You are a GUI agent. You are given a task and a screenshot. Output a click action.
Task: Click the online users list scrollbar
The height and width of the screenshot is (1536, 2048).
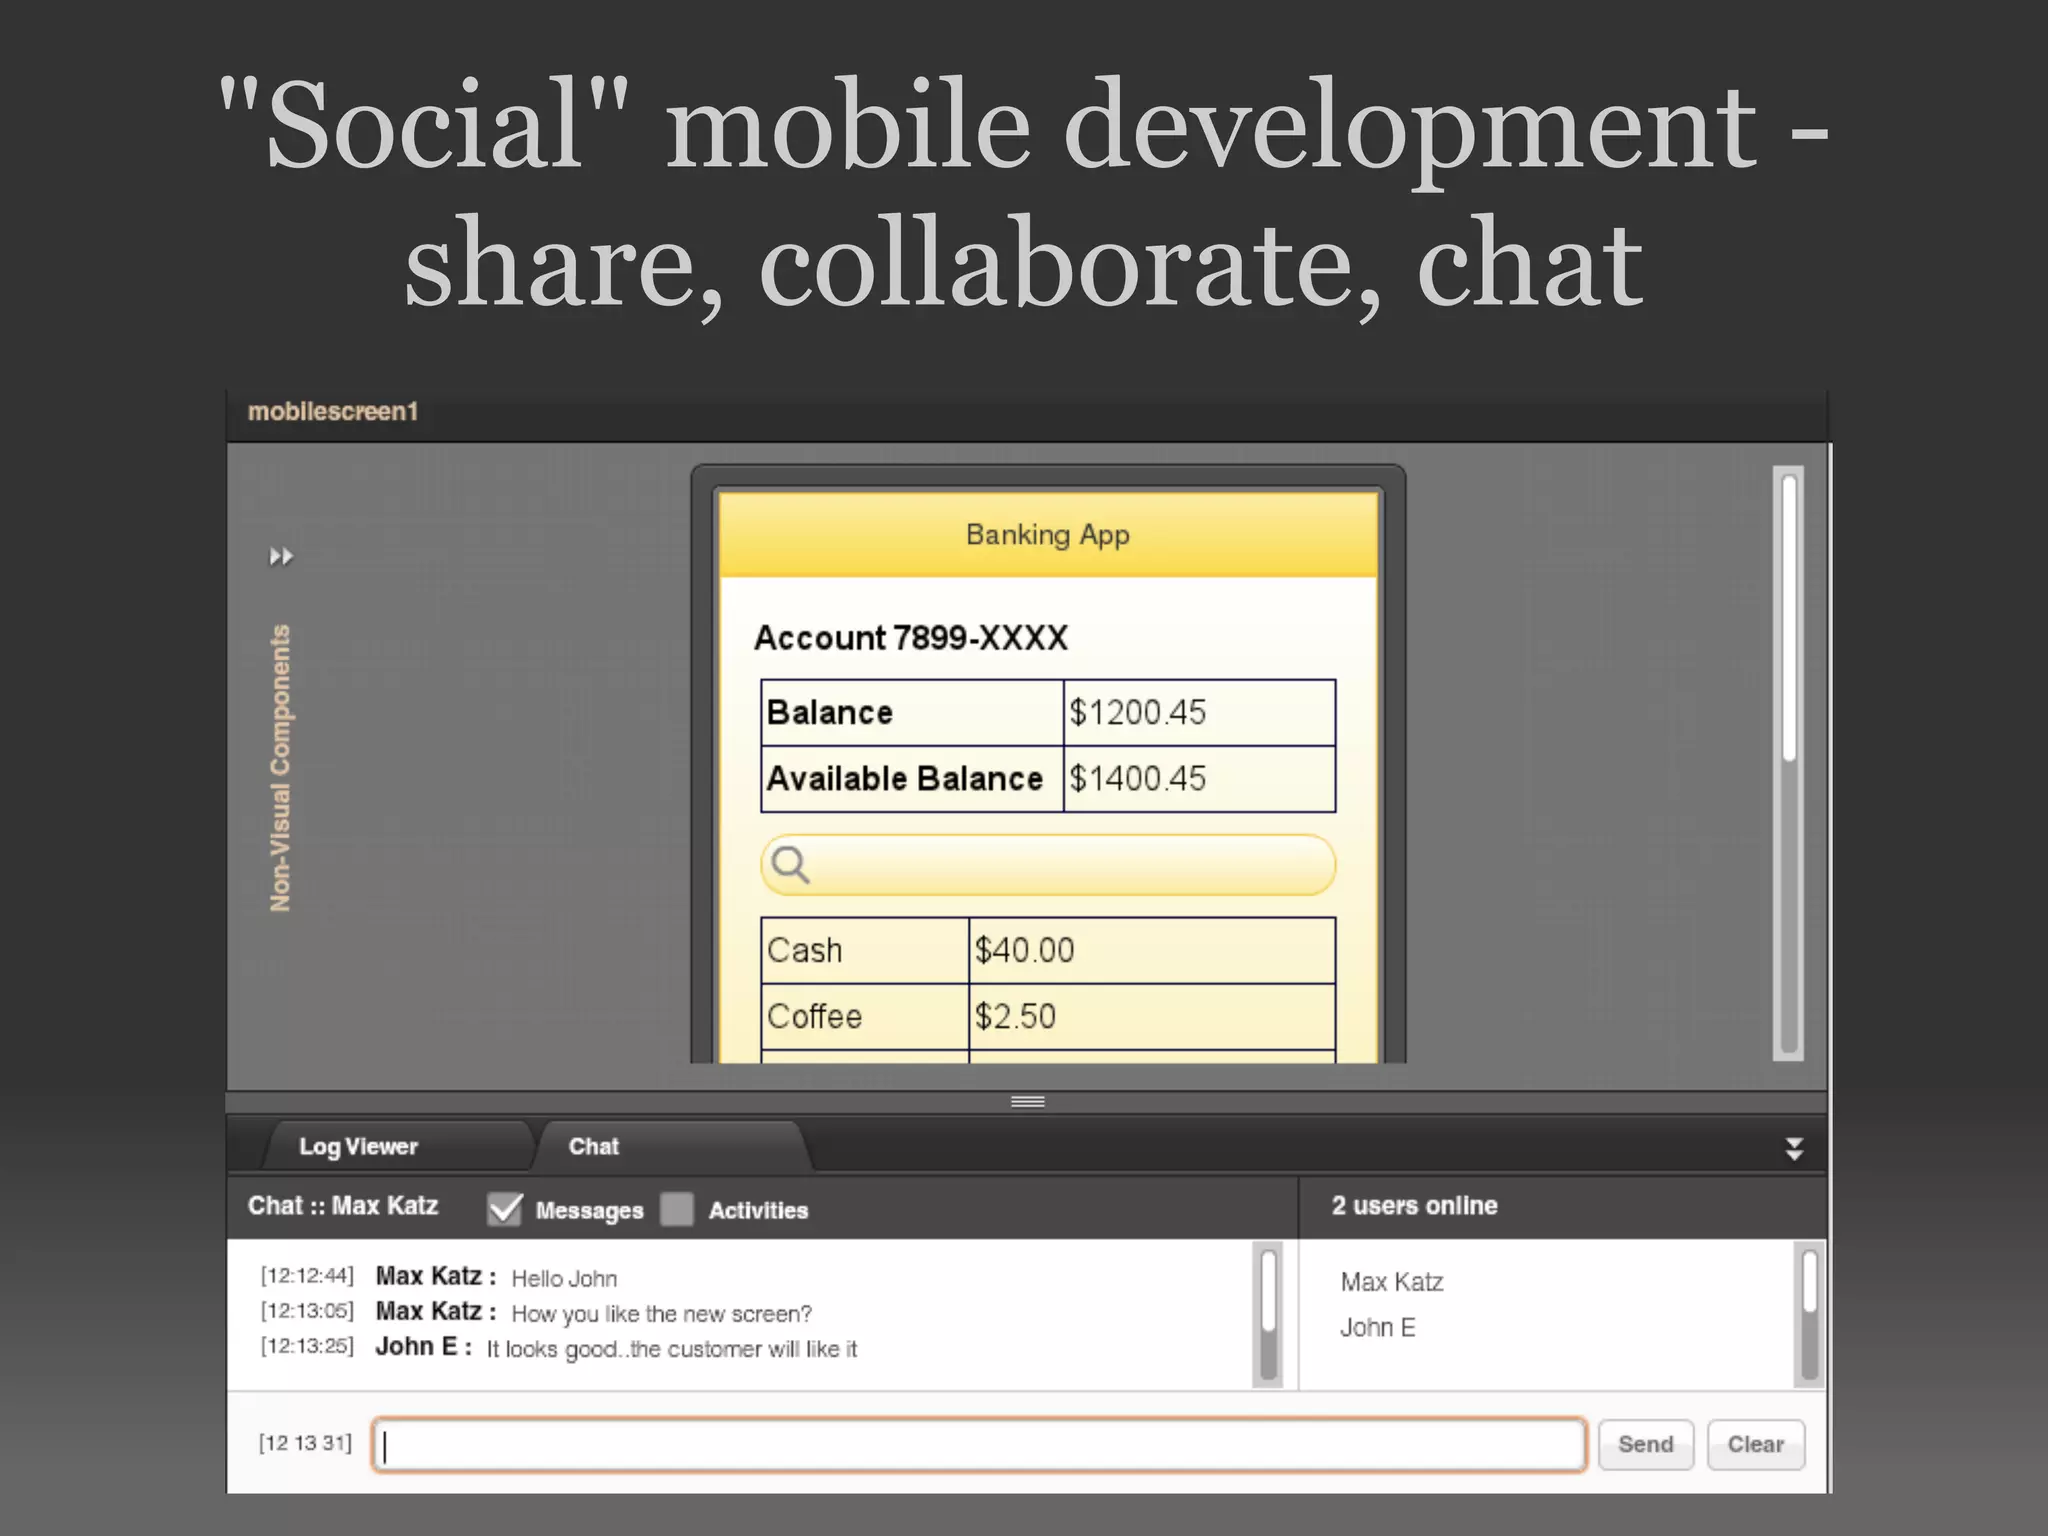coord(1809,1314)
